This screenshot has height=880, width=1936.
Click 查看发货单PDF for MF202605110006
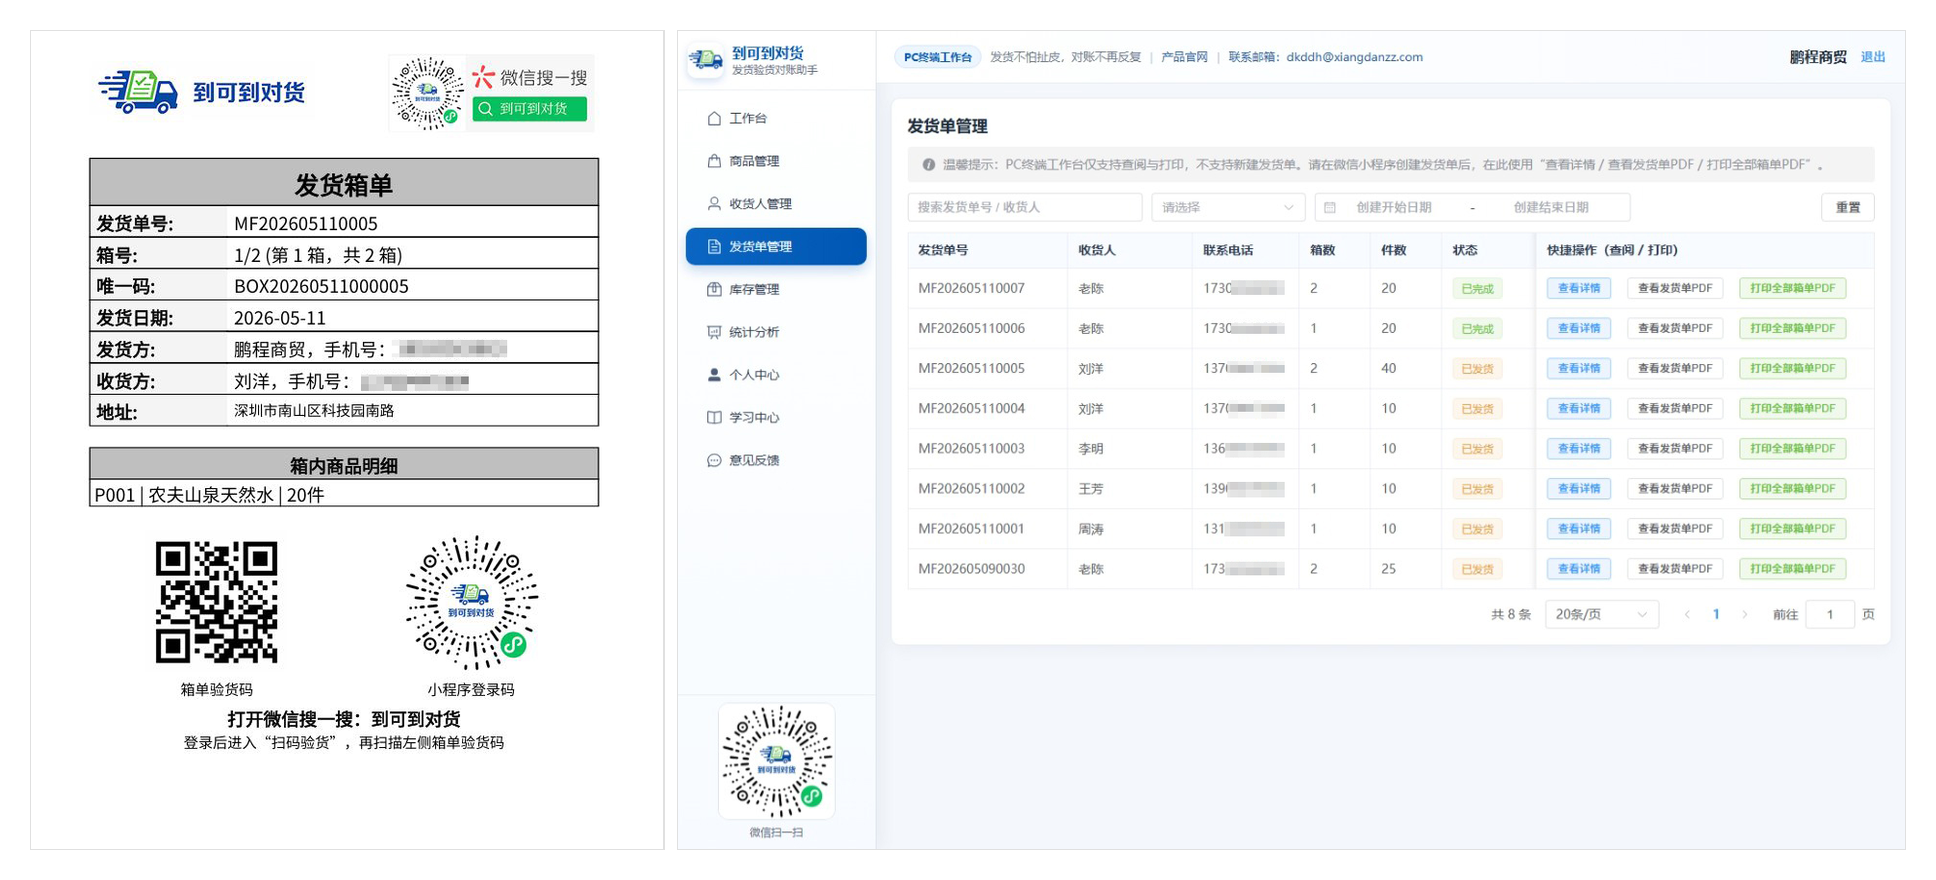tap(1675, 329)
